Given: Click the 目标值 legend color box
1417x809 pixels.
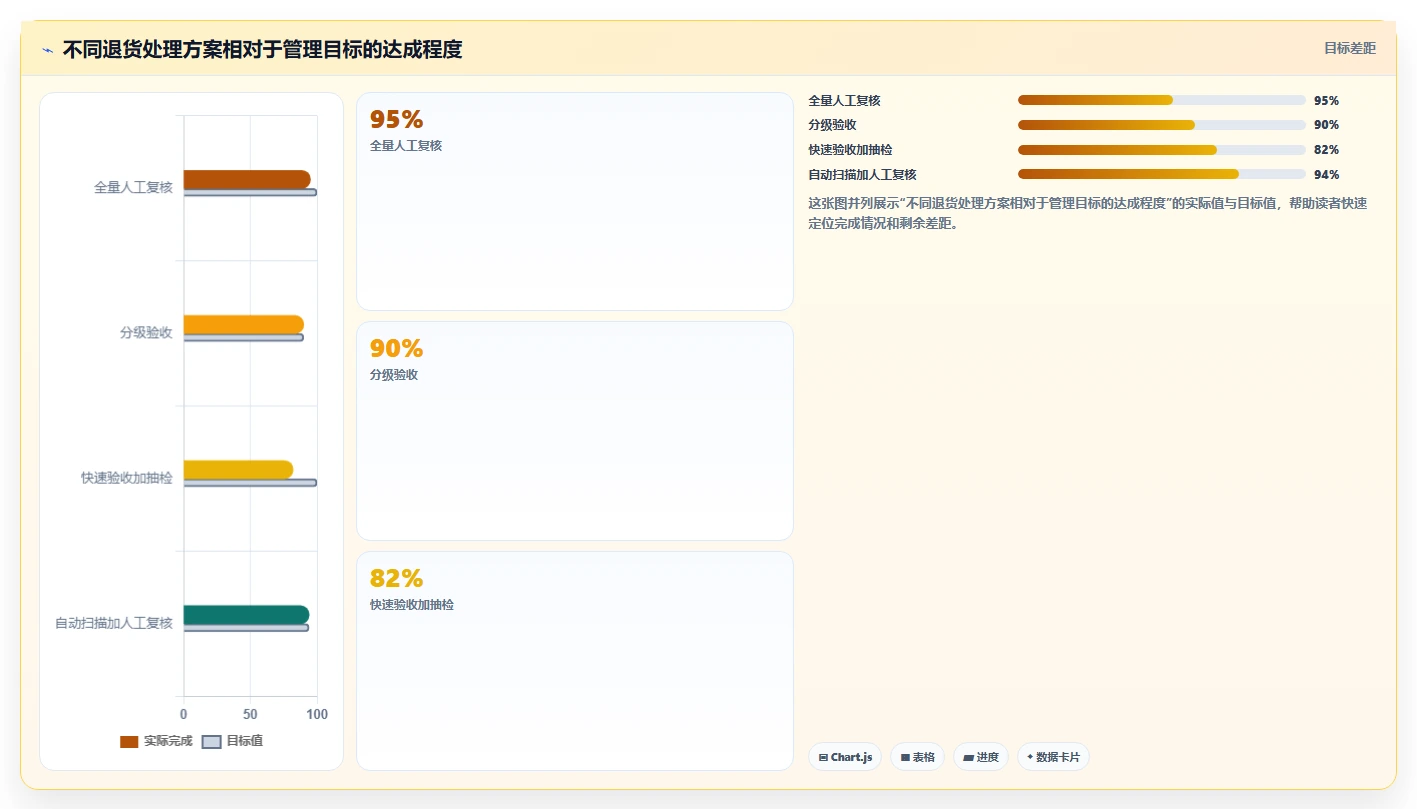Looking at the screenshot, I should pyautogui.click(x=211, y=742).
